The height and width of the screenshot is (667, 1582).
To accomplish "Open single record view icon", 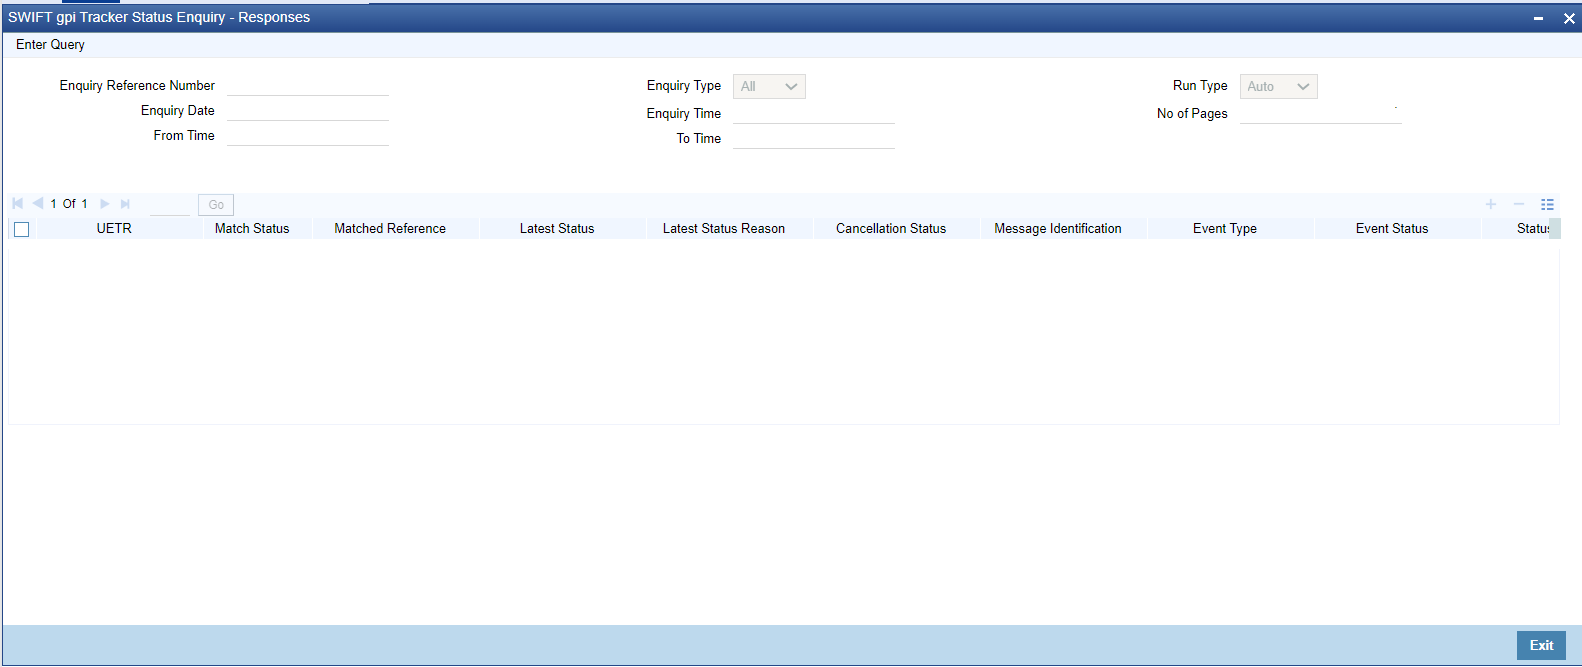I will pos(1547,204).
